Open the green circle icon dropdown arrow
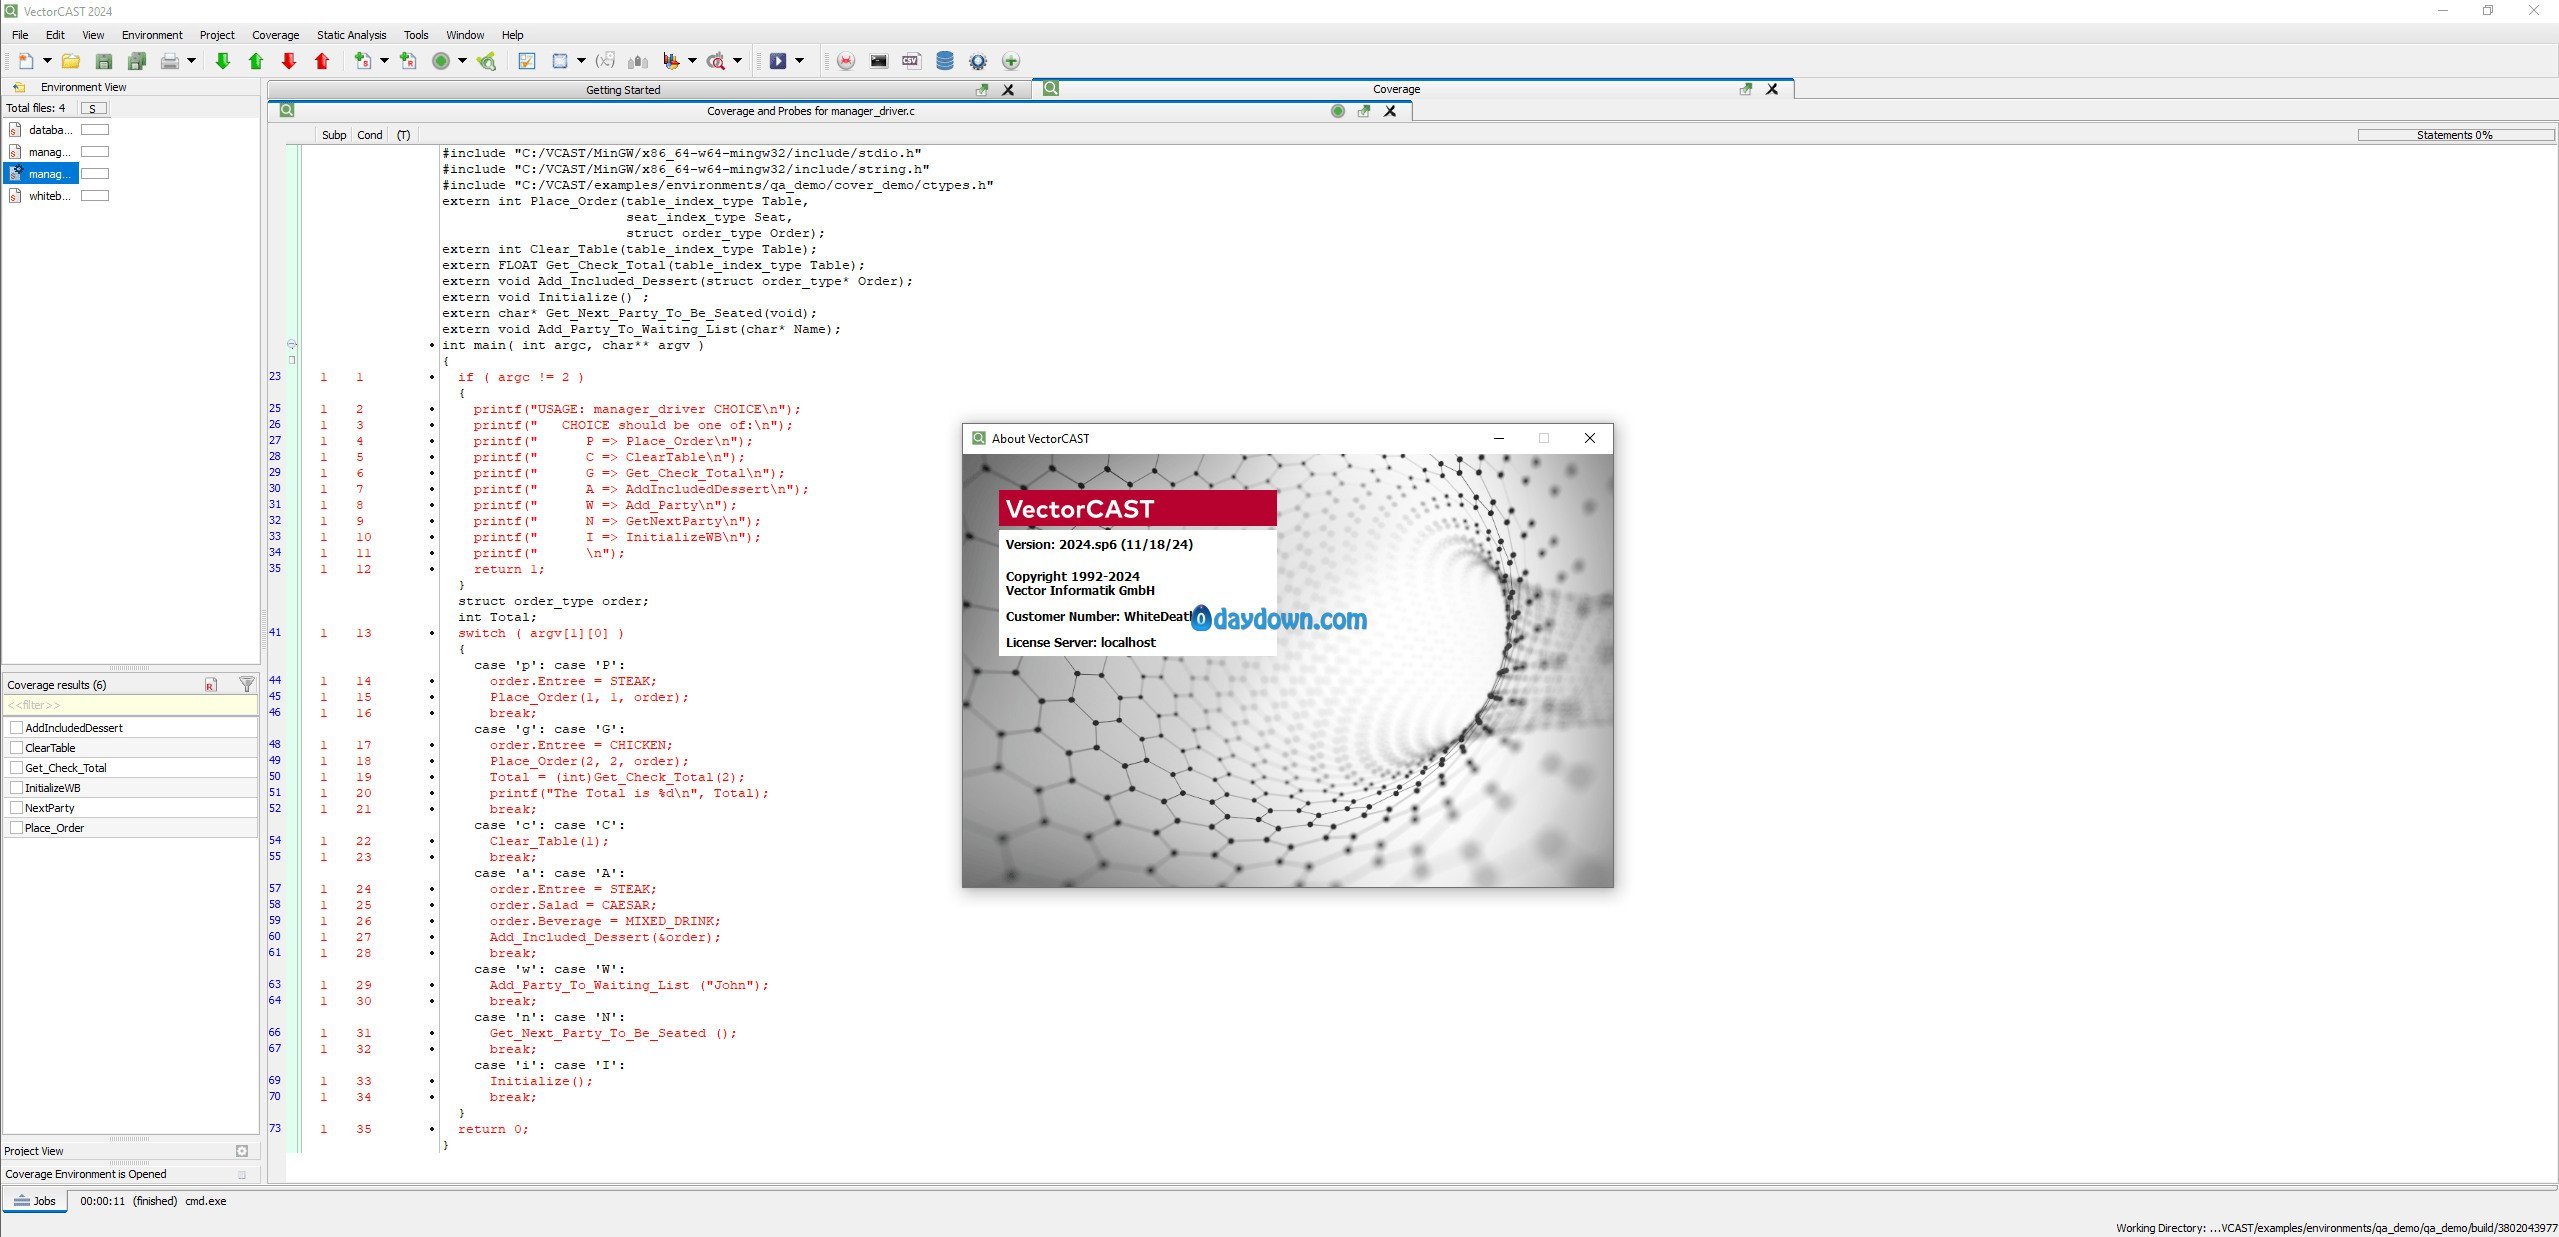The width and height of the screenshot is (2559, 1237). tap(462, 61)
